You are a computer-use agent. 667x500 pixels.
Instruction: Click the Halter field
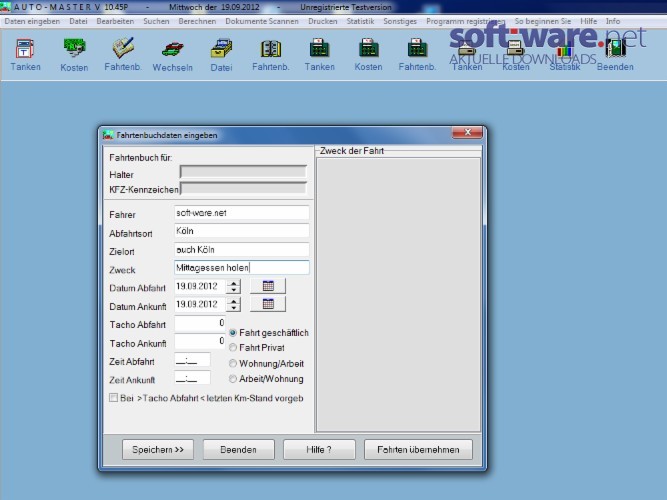tap(243, 172)
